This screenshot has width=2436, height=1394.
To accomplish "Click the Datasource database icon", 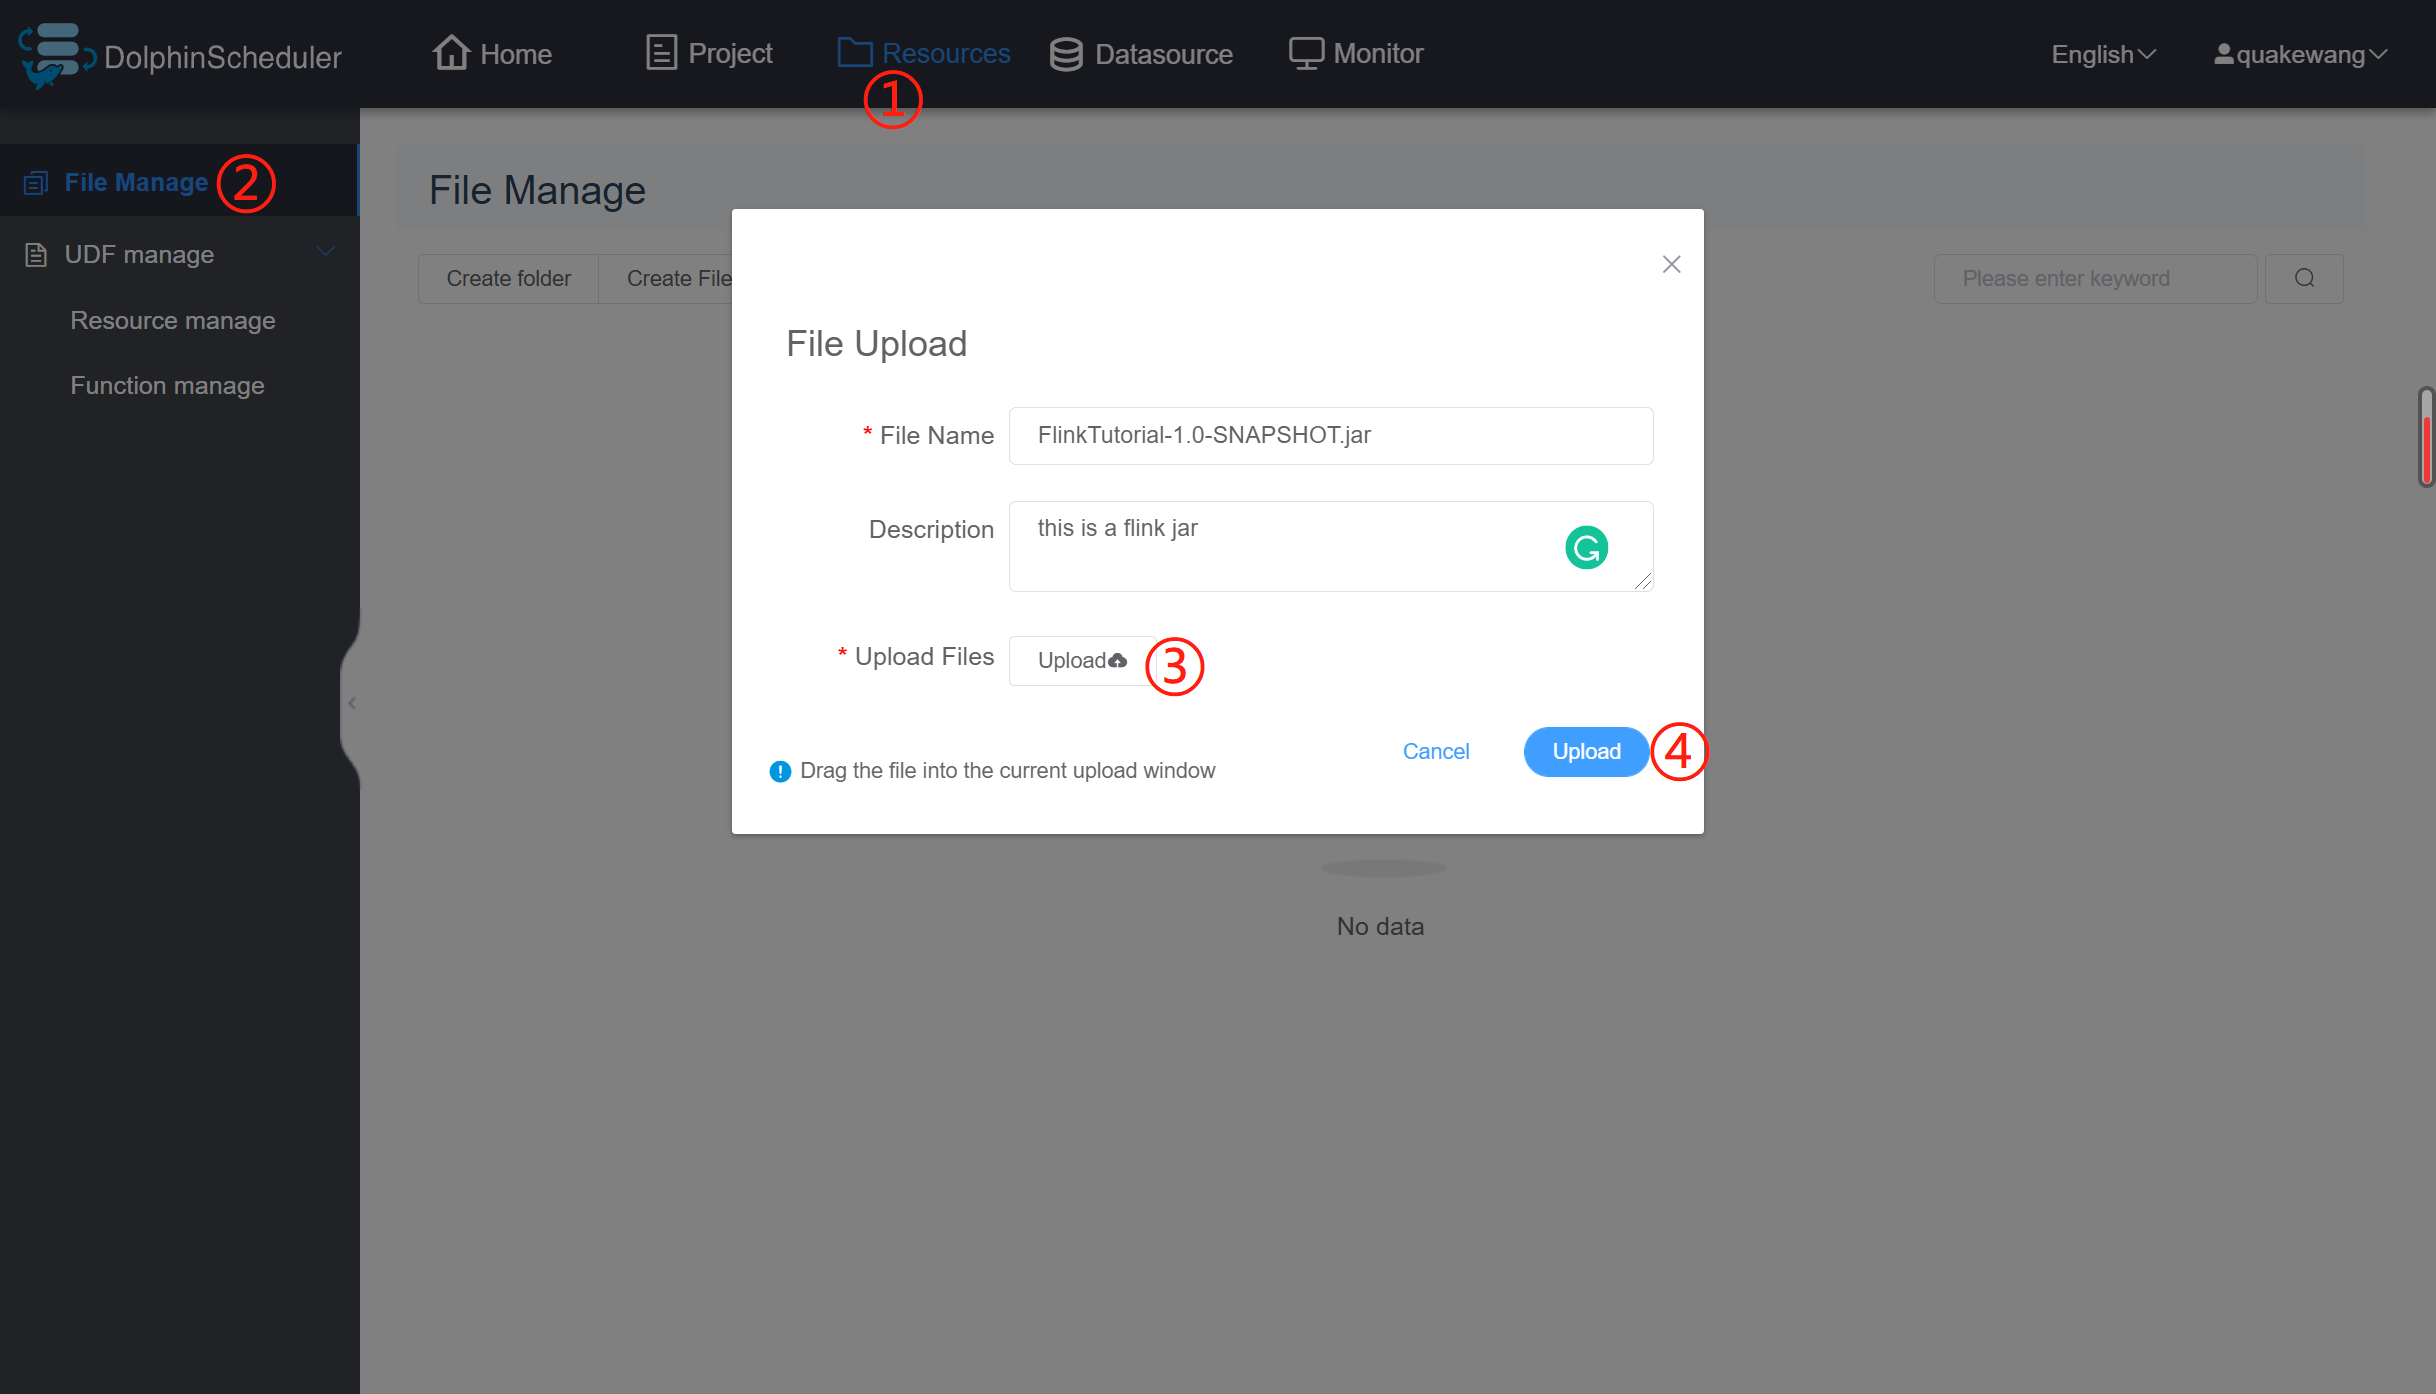I will tap(1066, 54).
